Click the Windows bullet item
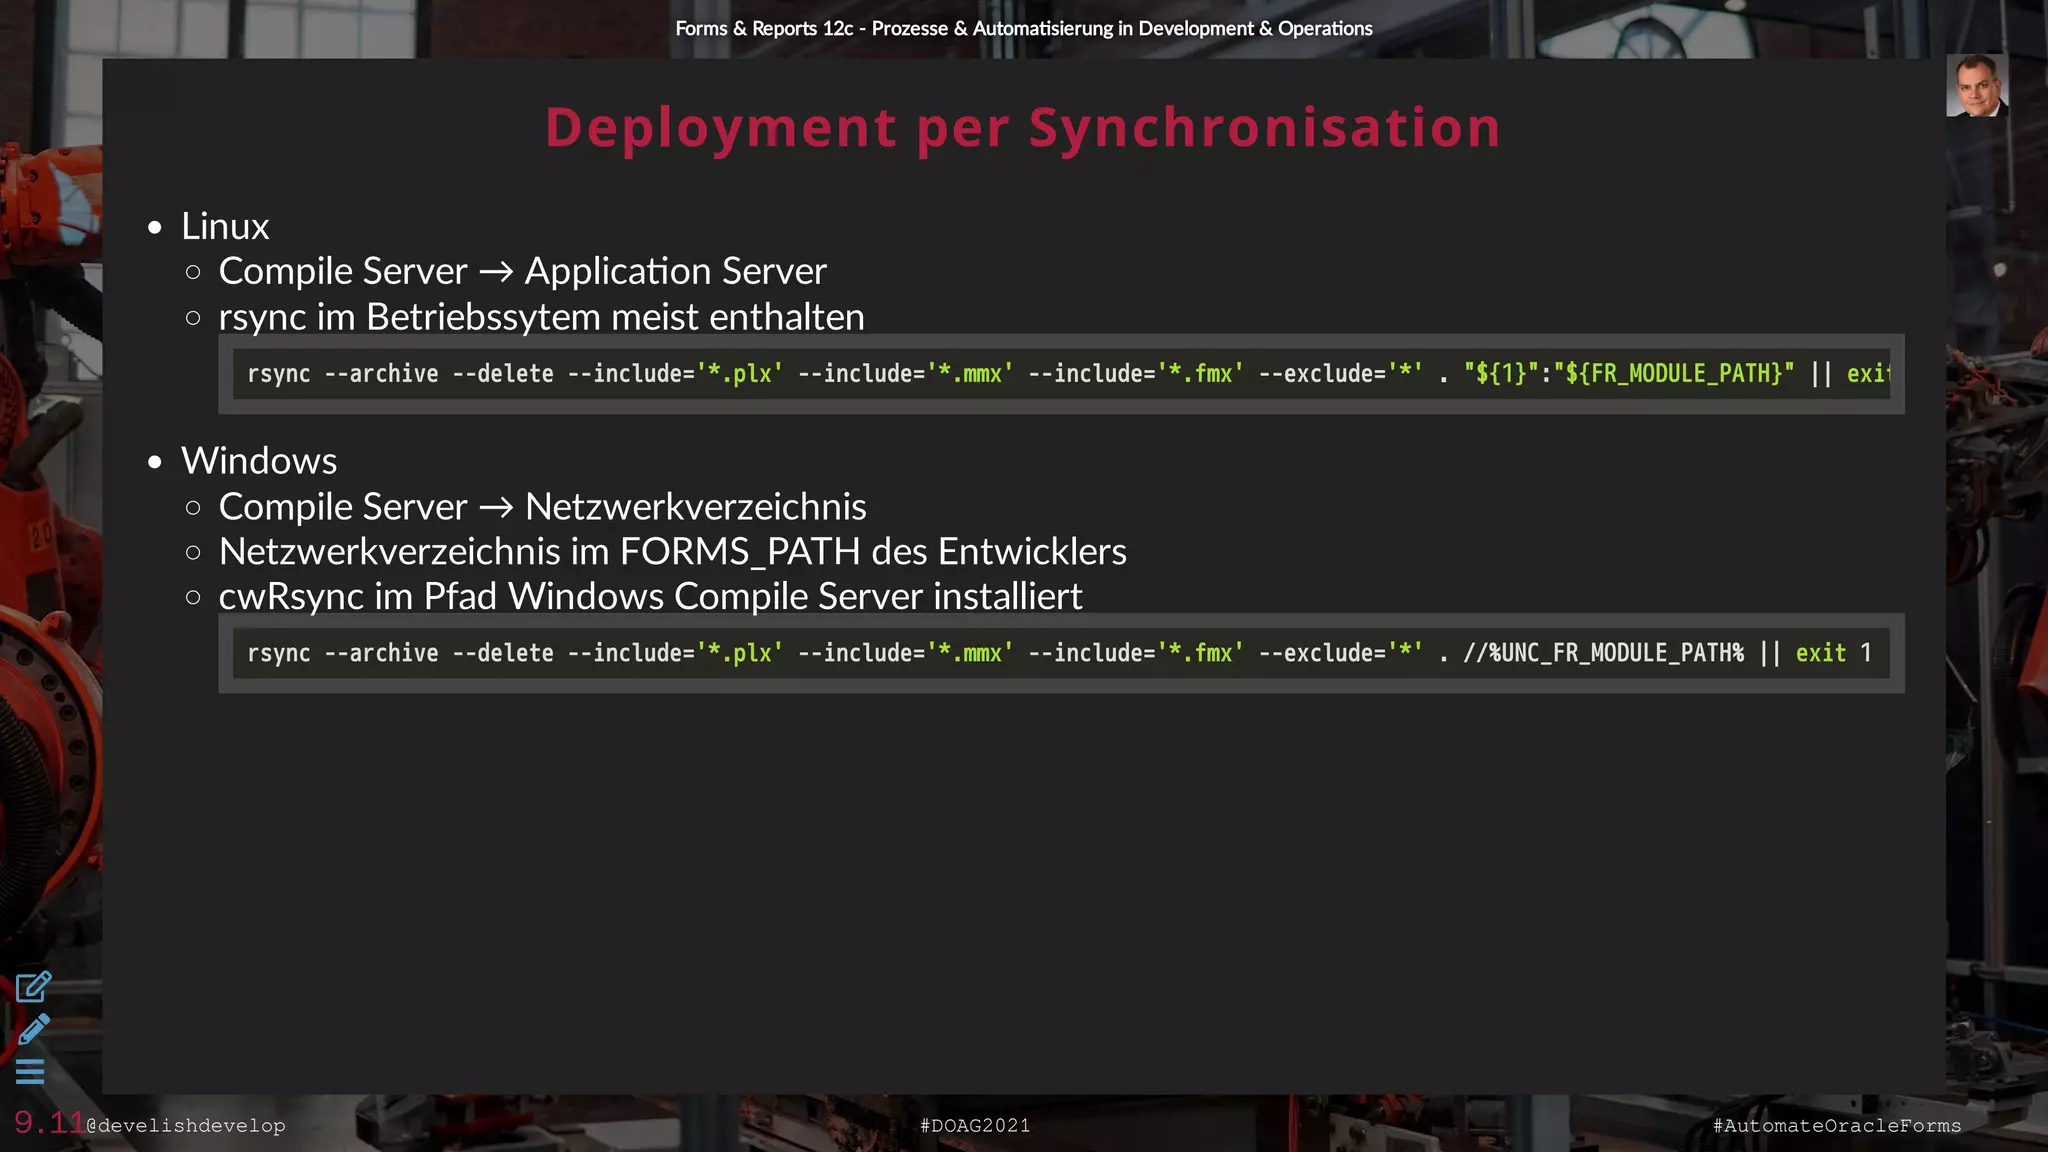Screen dimensions: 2048x1152 click(259, 461)
